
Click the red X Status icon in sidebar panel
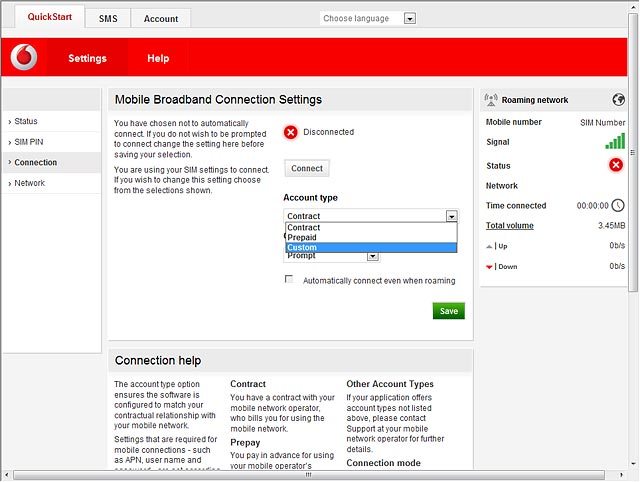point(616,165)
